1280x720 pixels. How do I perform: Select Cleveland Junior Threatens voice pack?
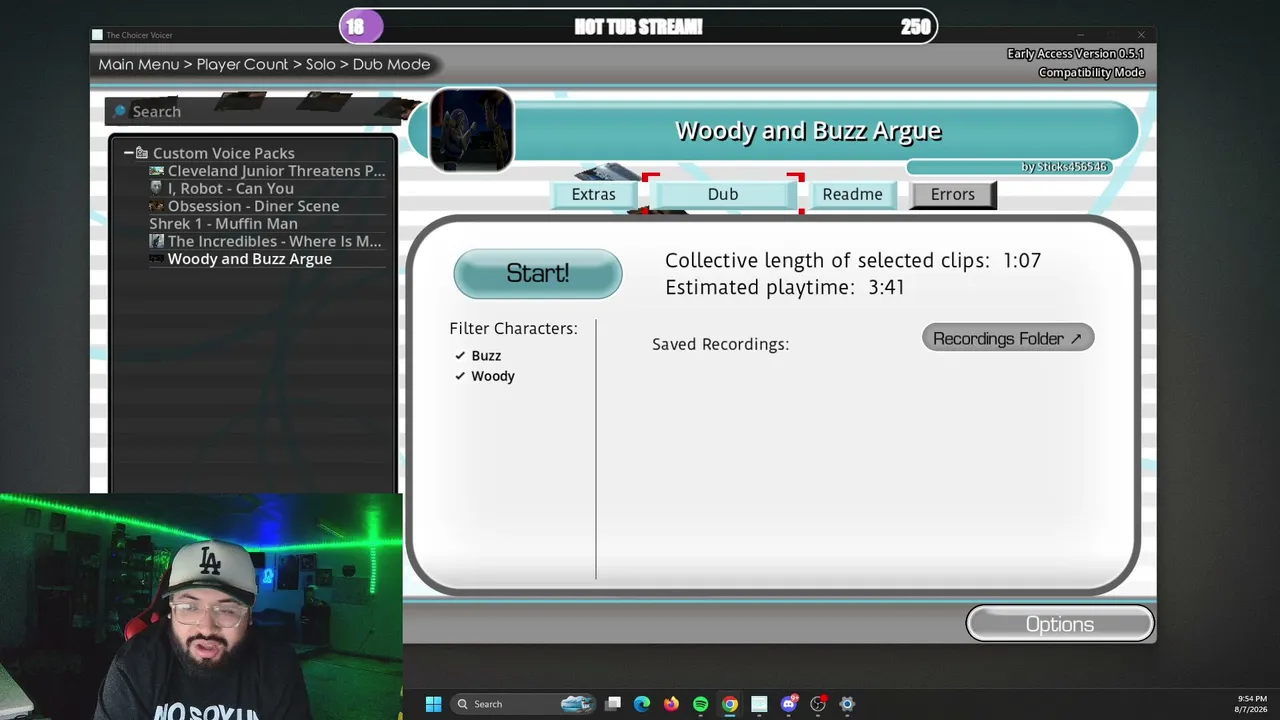267,171
